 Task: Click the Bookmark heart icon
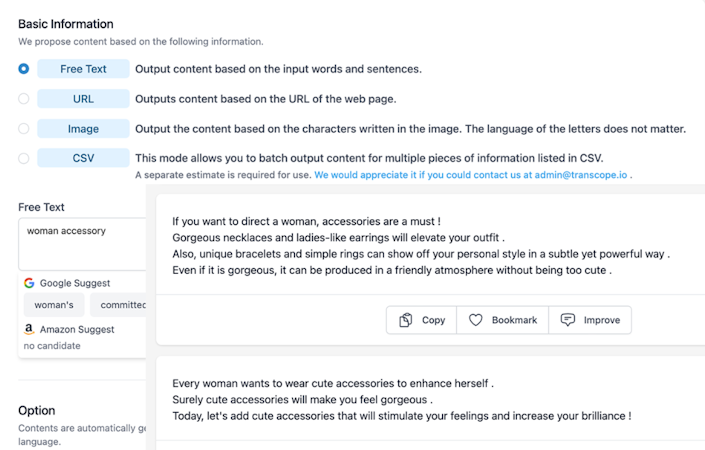click(x=476, y=320)
